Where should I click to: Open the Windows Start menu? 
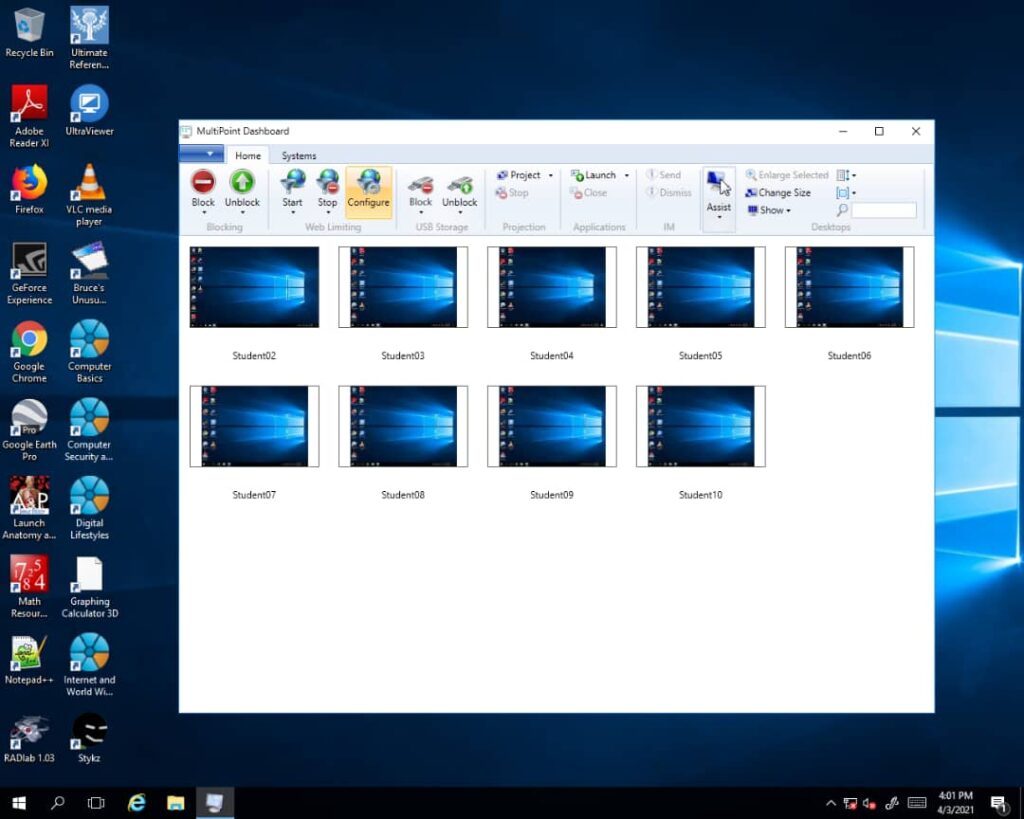pyautogui.click(x=19, y=803)
